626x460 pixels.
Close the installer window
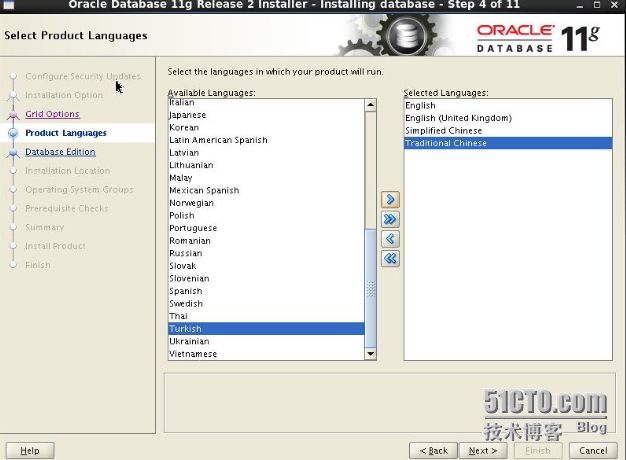[614, 5]
